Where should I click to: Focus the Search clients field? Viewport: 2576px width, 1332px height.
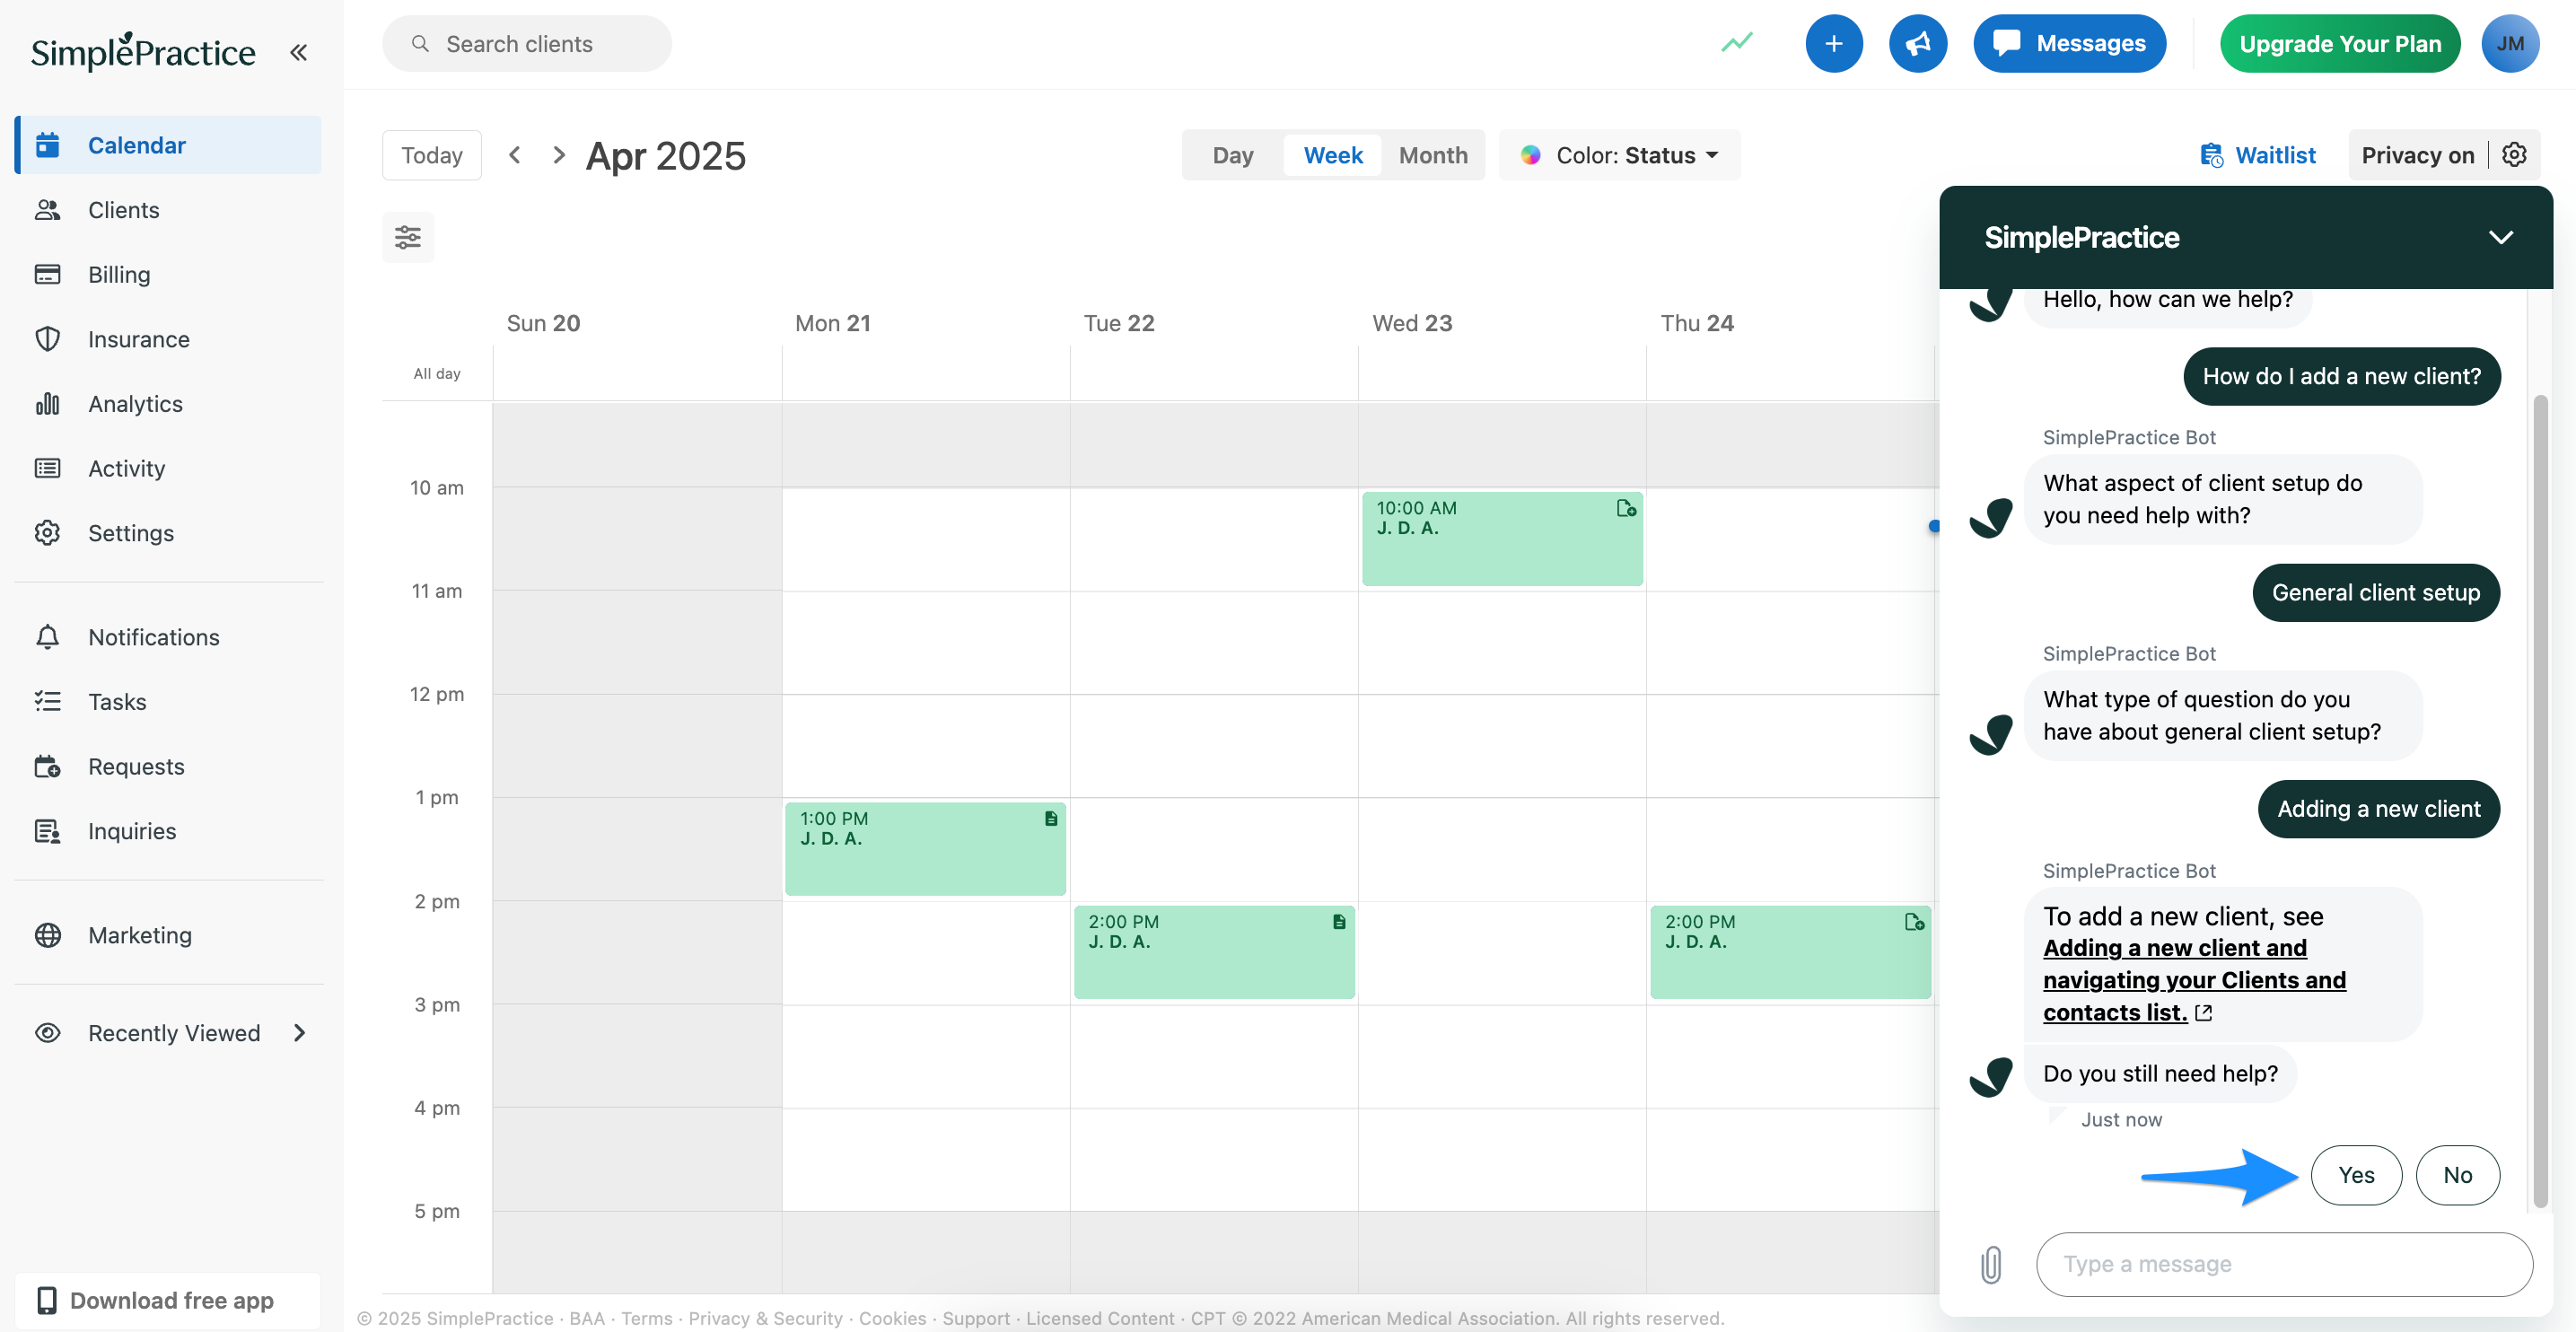[527, 44]
